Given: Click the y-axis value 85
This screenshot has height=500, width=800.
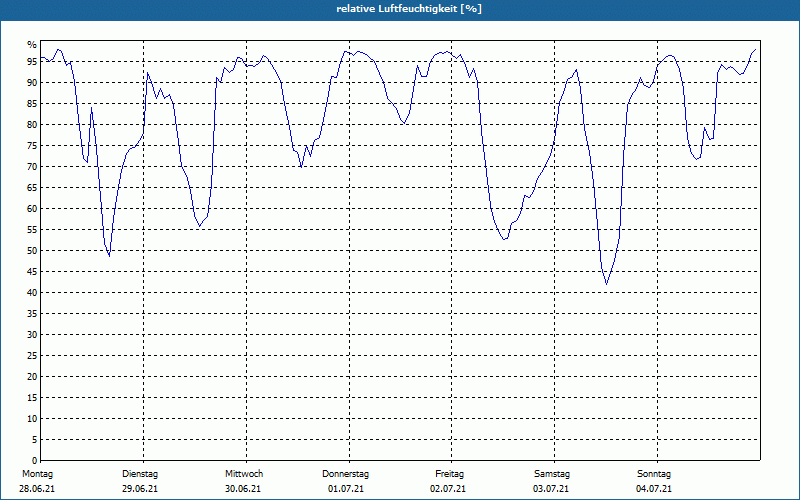Looking at the screenshot, I should click(x=32, y=104).
